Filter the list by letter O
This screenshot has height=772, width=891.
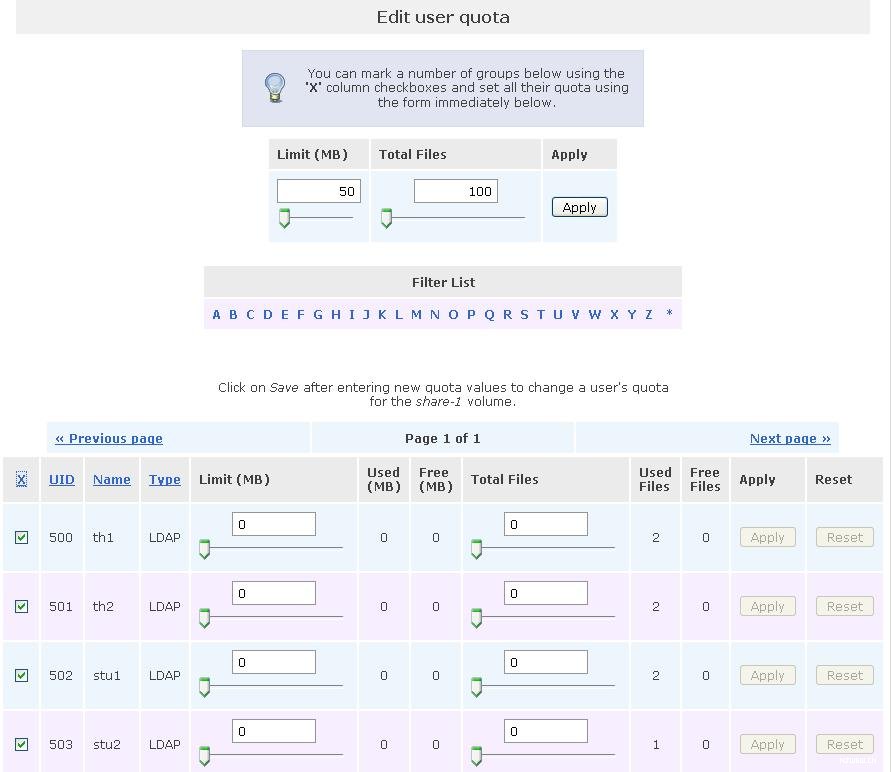(453, 314)
